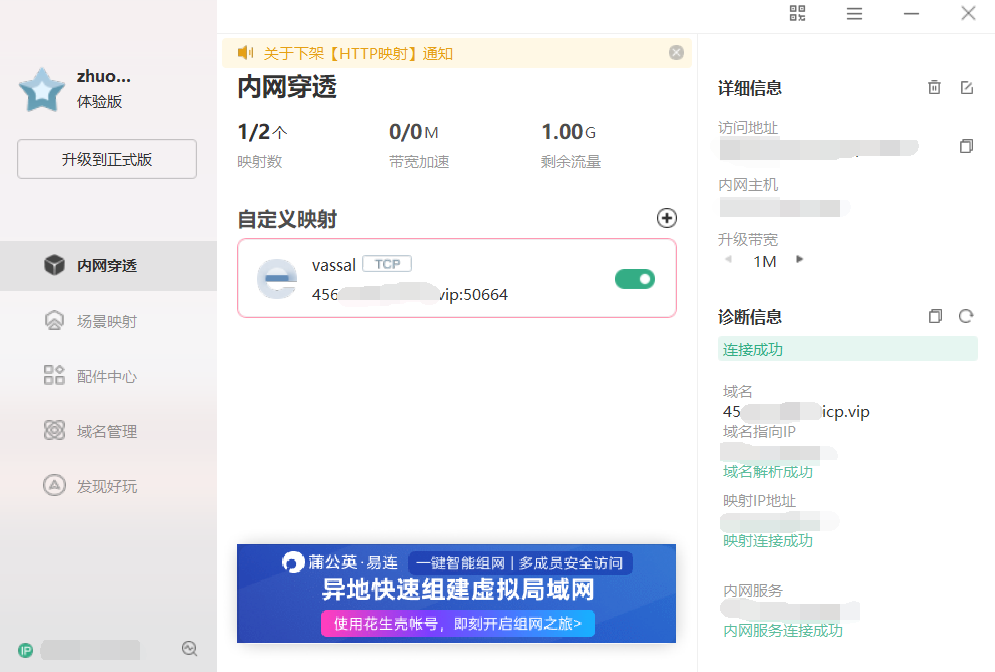This screenshot has height=672, width=995.
Task: Click the 体验版 edition label
Action: pos(99,102)
